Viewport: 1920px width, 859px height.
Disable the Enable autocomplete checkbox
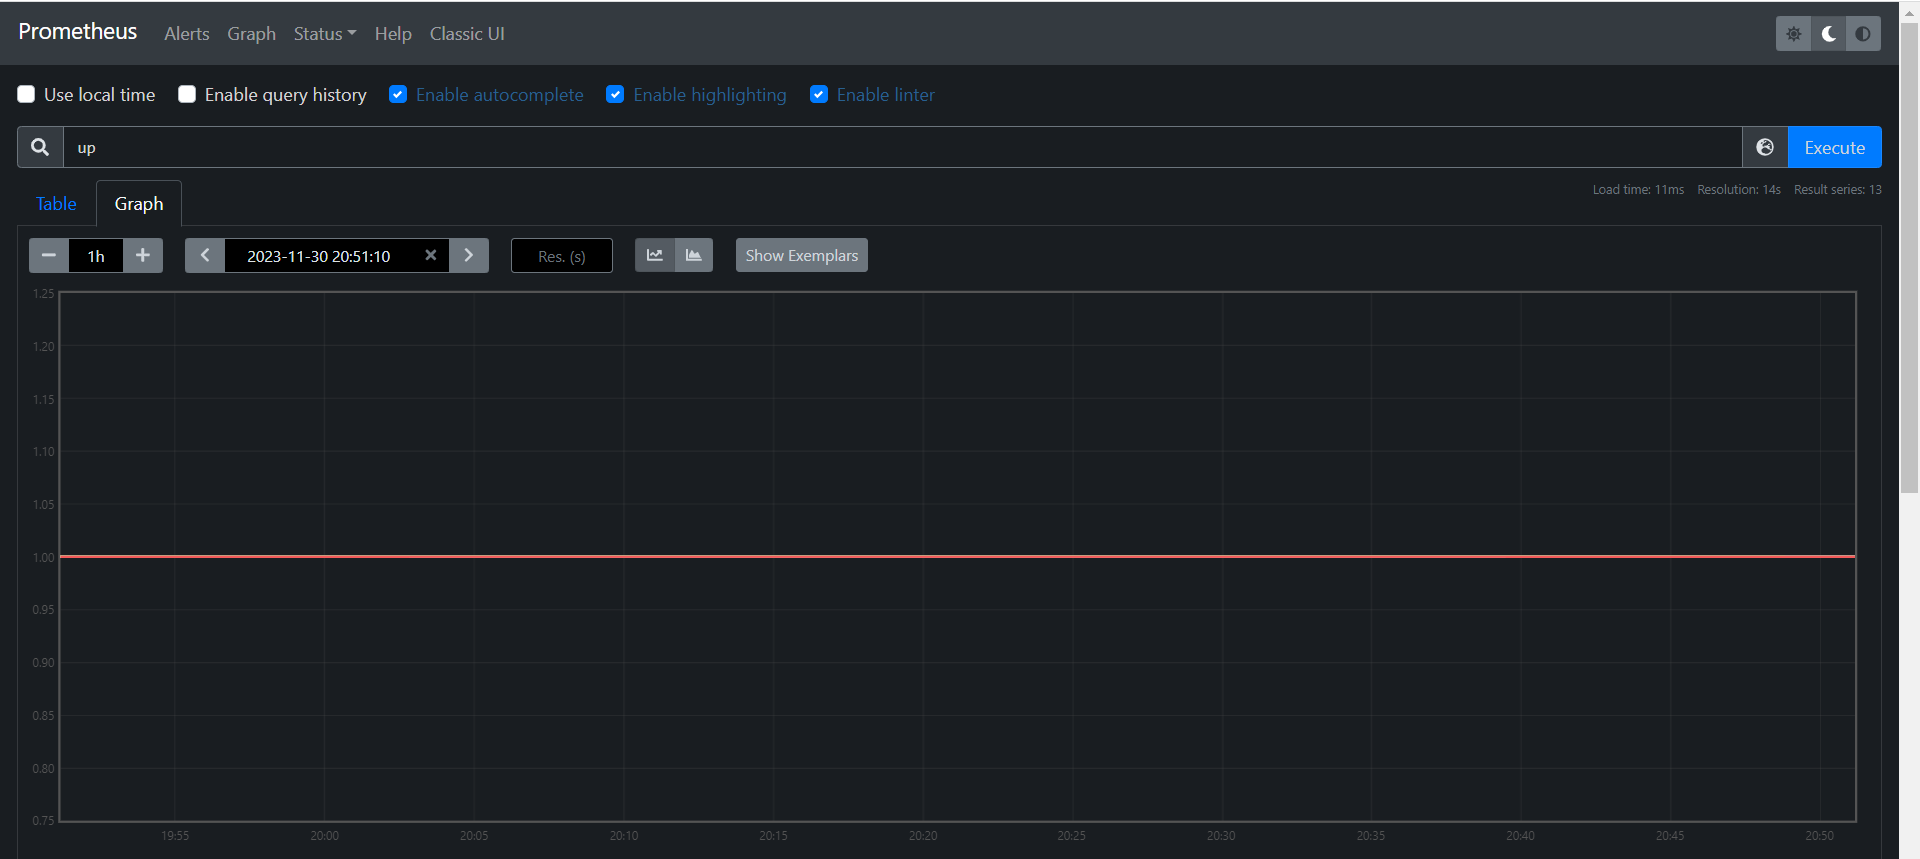[x=398, y=94]
